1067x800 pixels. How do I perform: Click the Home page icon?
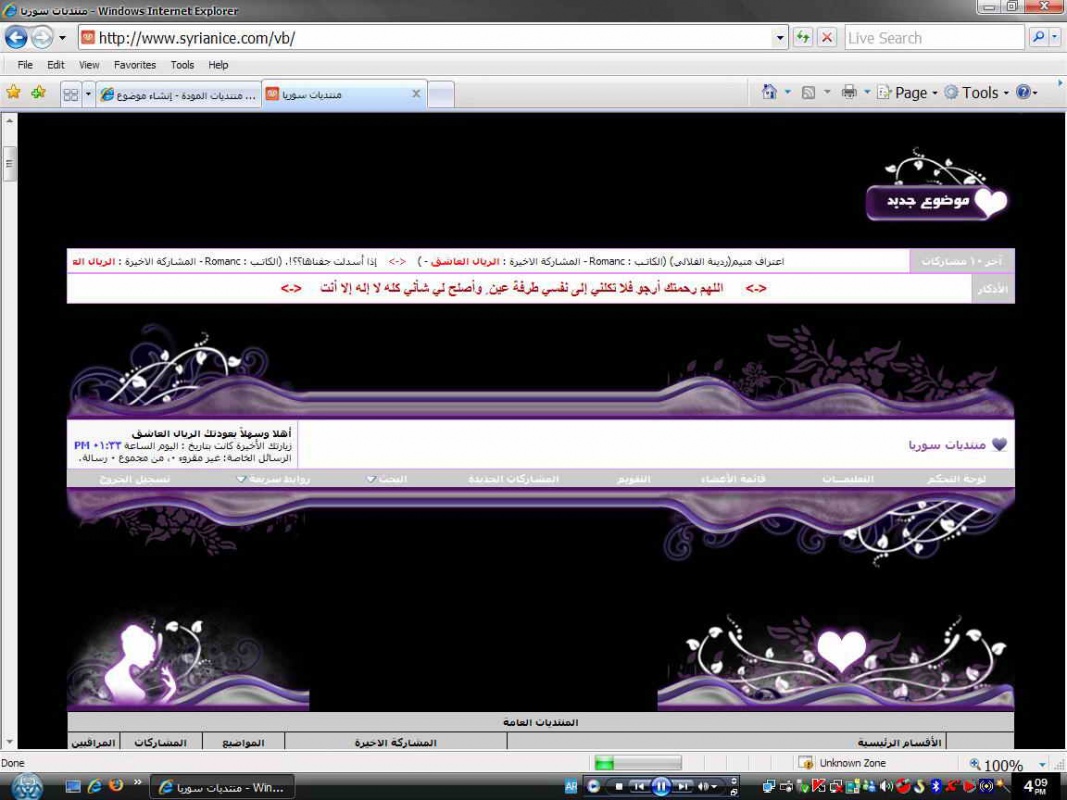coord(769,92)
